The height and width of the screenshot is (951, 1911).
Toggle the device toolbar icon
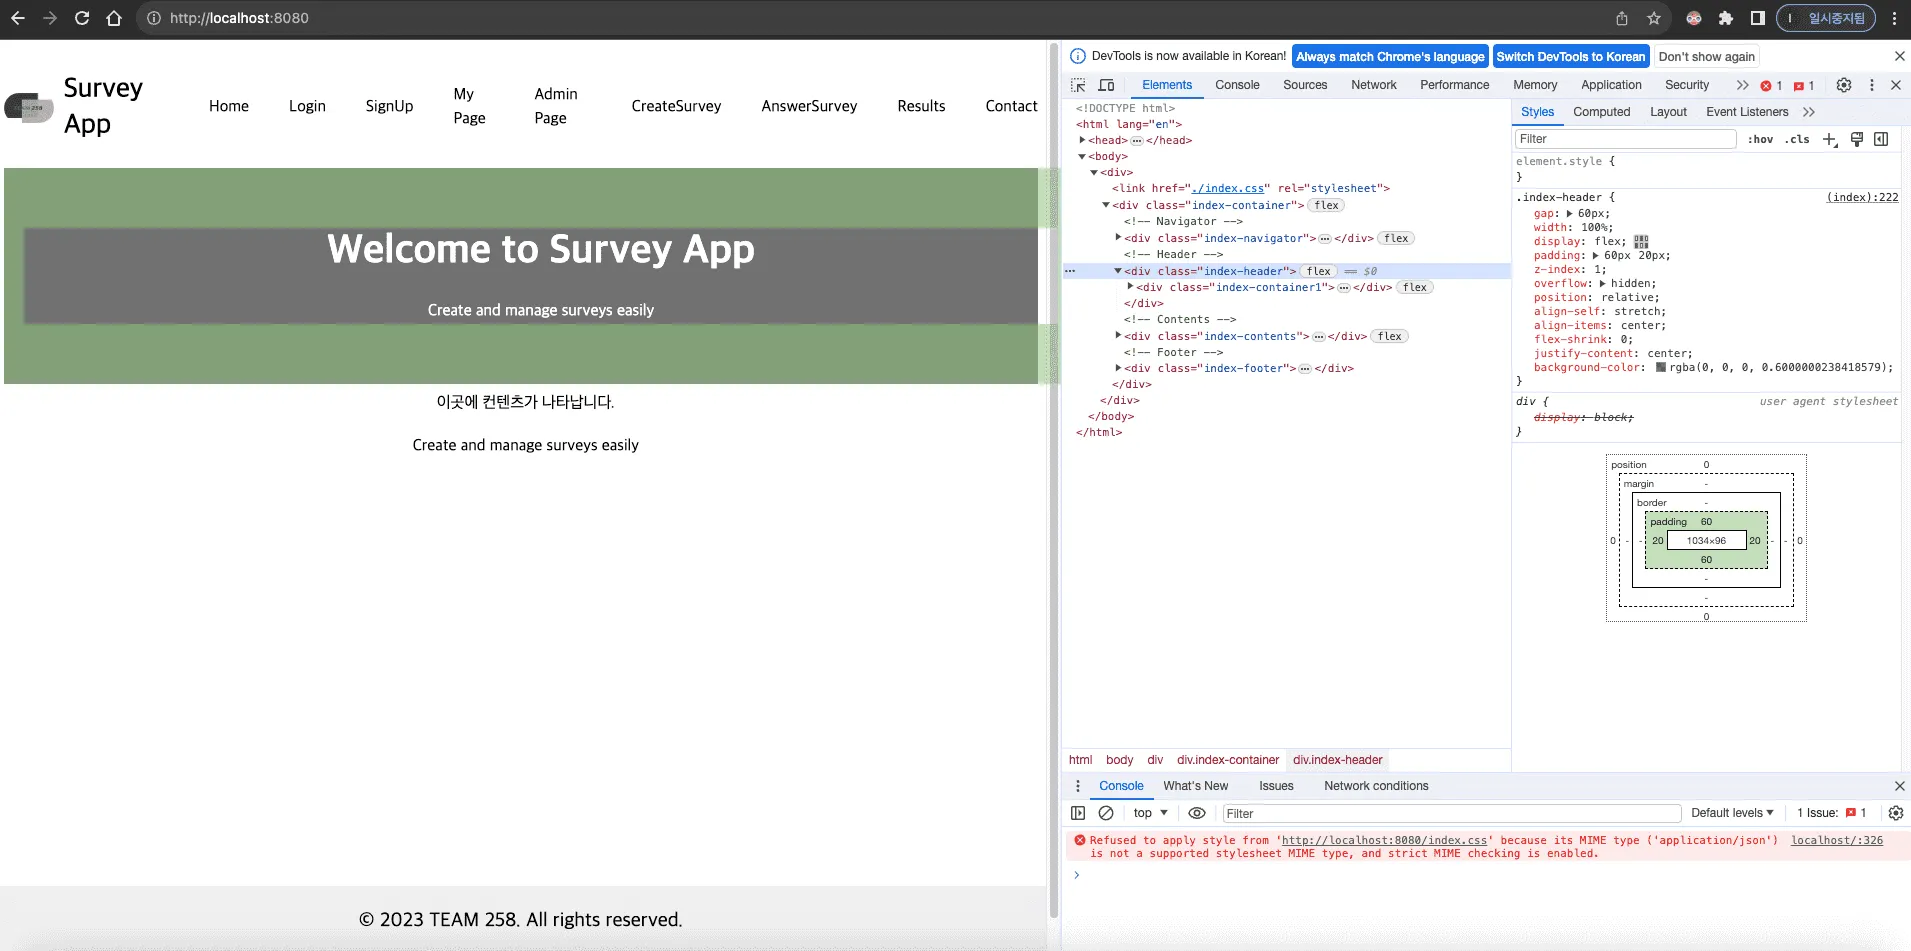pyautogui.click(x=1106, y=86)
